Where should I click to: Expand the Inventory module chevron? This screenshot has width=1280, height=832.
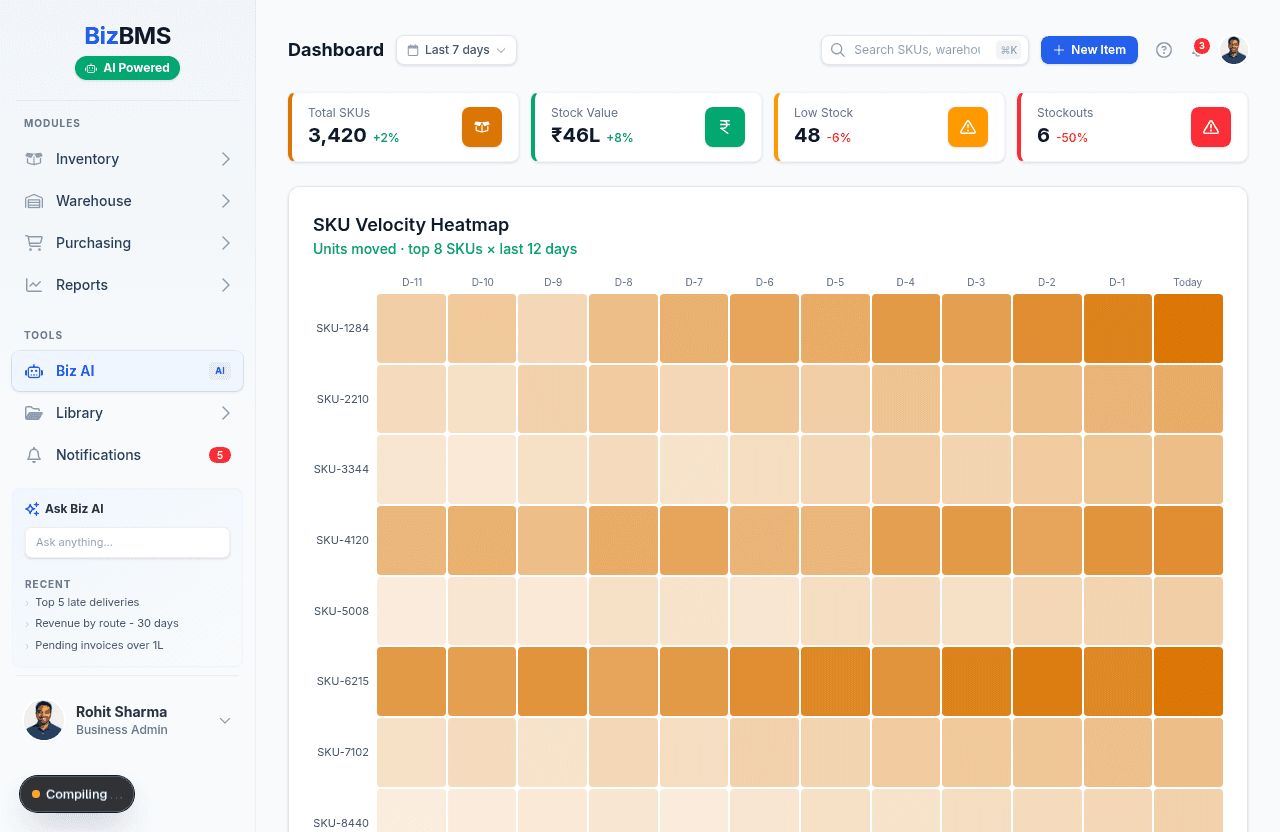tap(226, 159)
